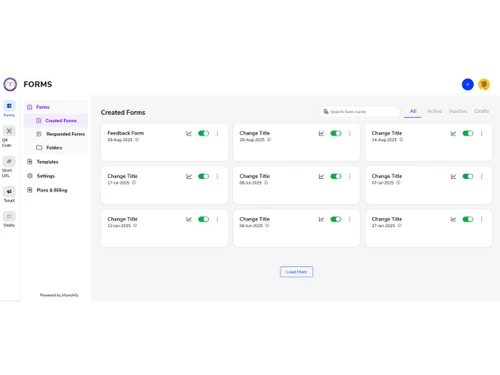
Task: Open the Feedback Form card title
Action: click(126, 133)
